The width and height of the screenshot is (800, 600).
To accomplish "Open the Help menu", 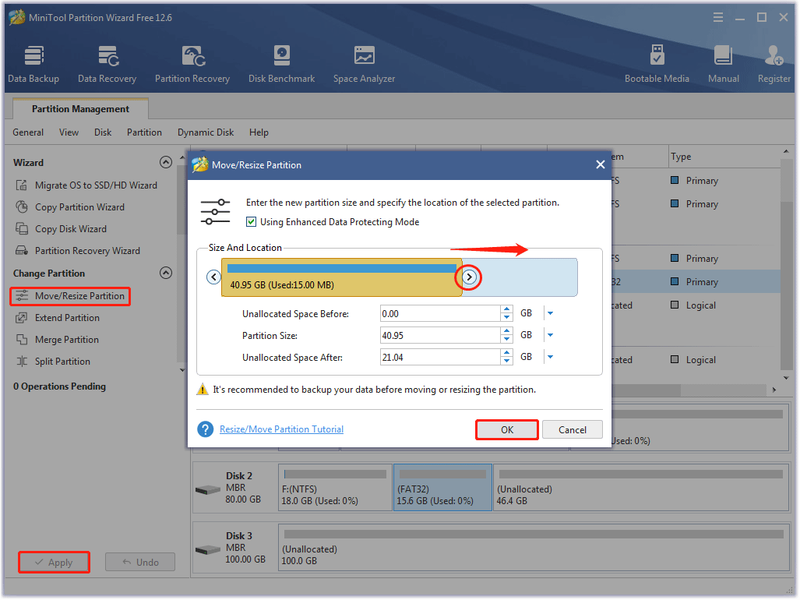I will [259, 133].
